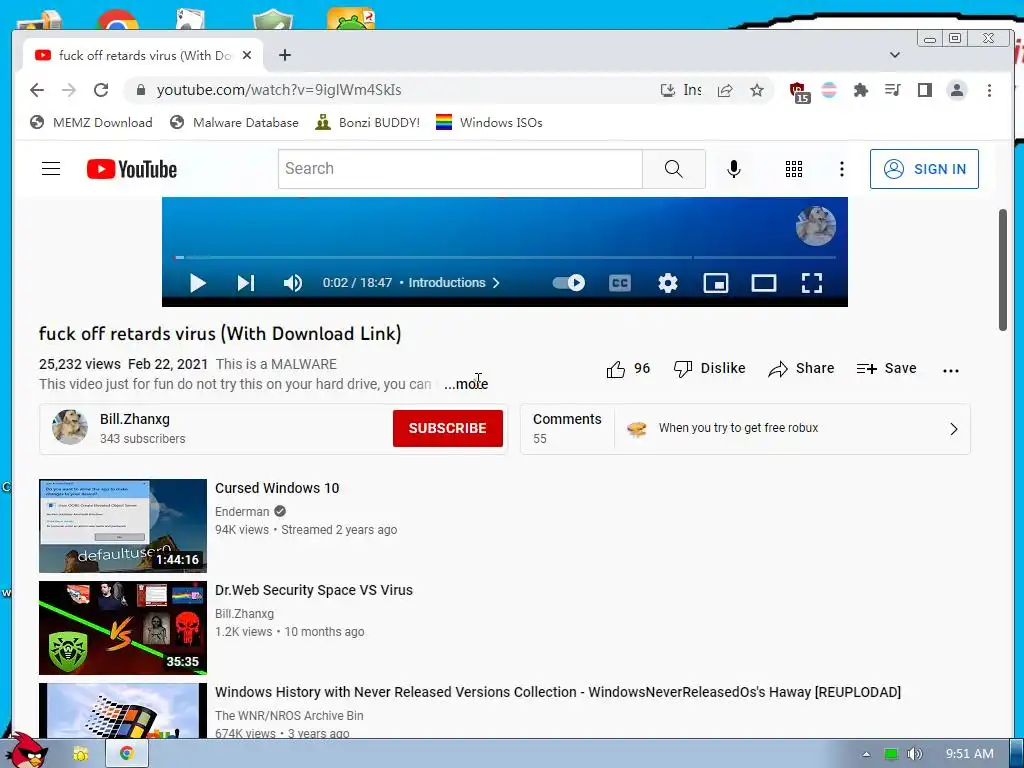The image size is (1024, 768).
Task: Open the Chrome profile avatar
Action: [957, 90]
